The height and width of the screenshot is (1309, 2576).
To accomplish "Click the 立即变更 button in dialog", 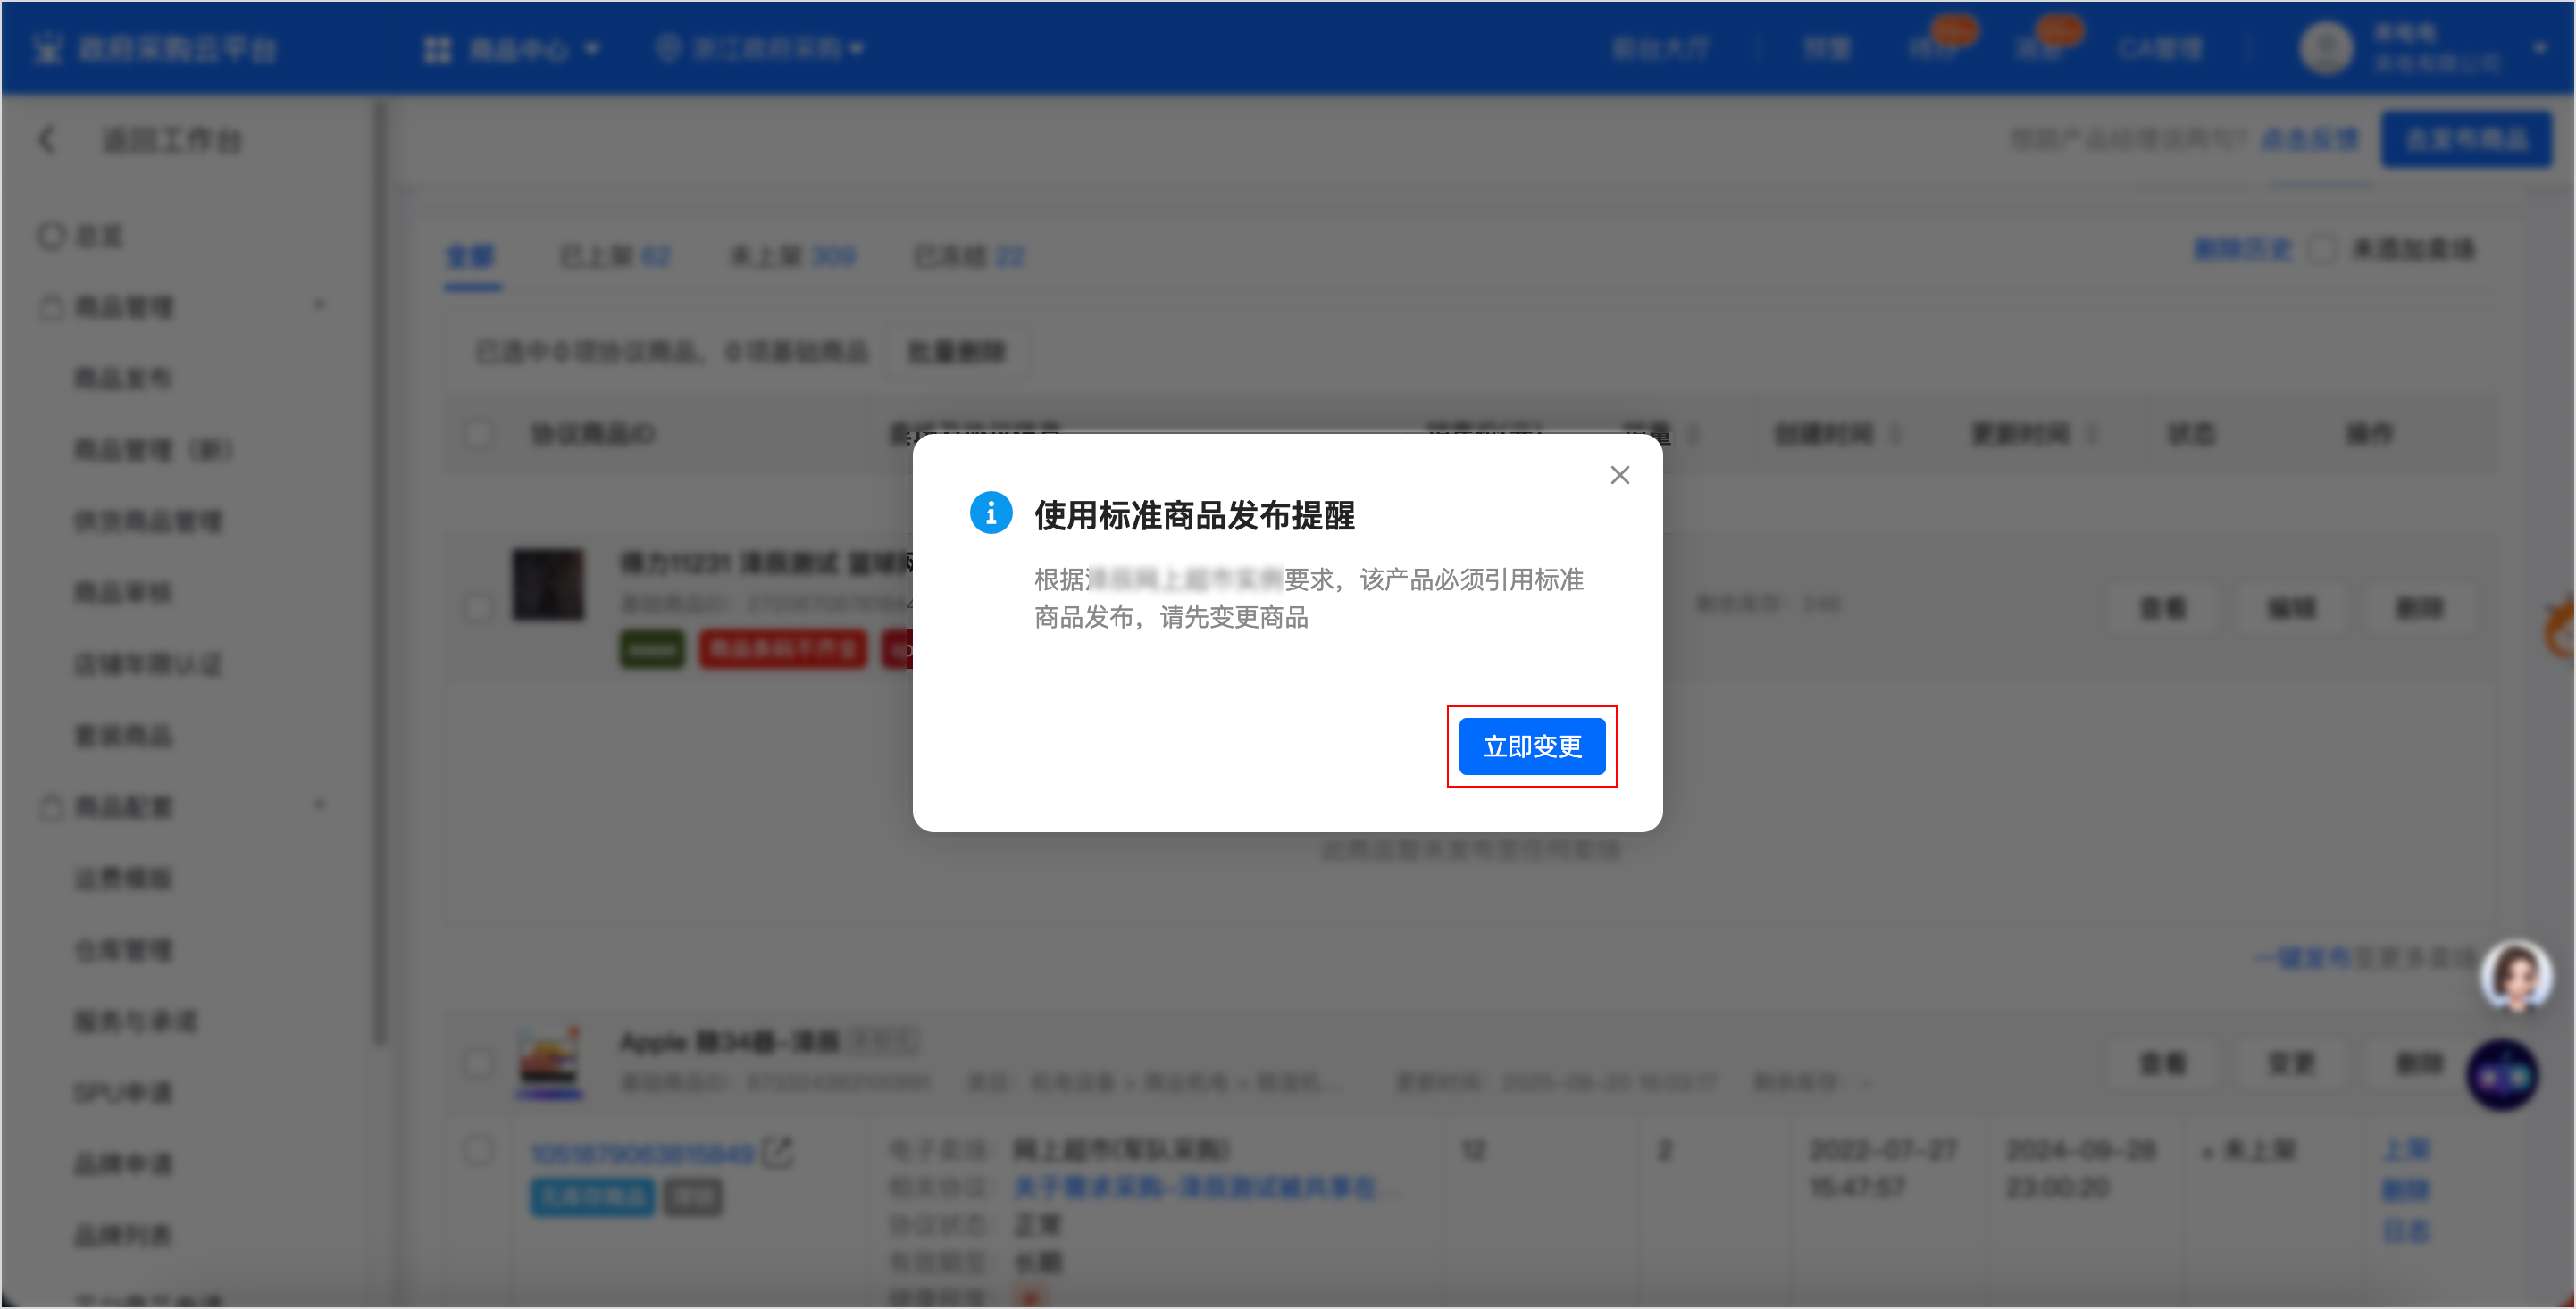I will point(1531,746).
